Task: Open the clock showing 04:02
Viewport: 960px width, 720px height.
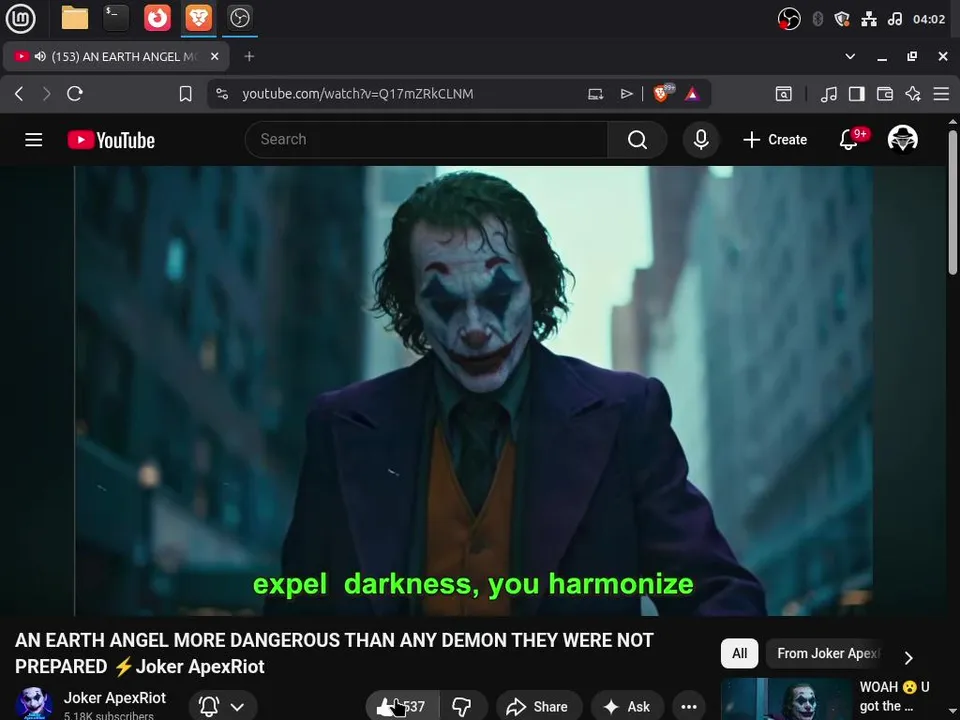Action: 929,19
